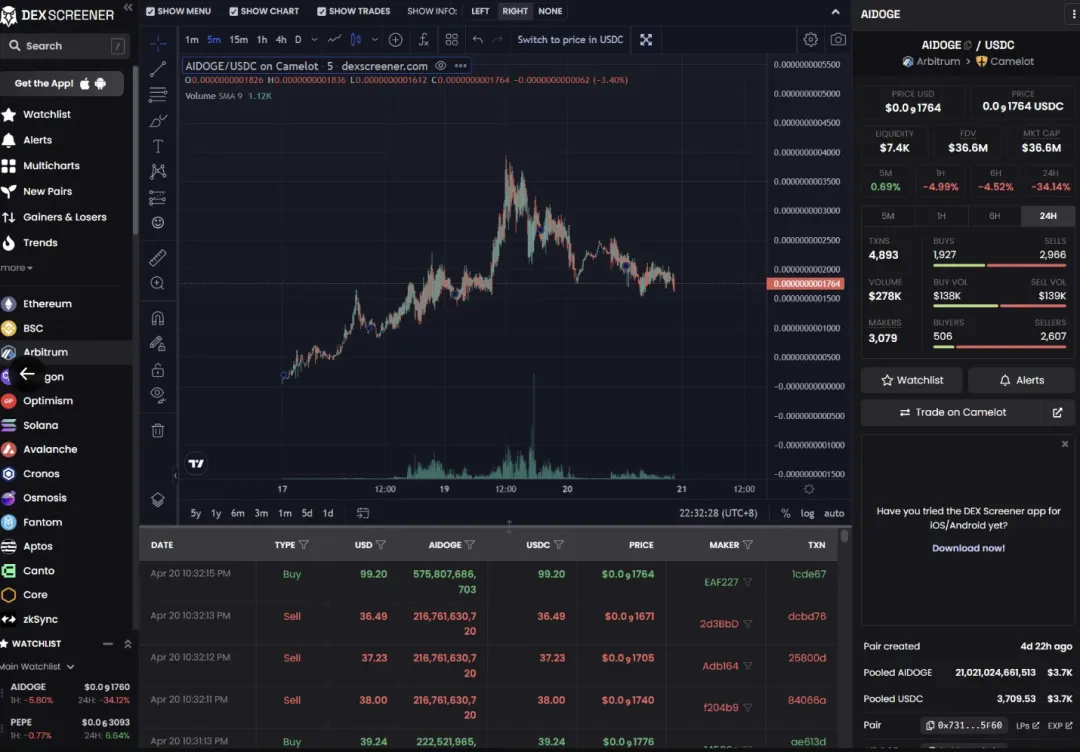Open the forecasting and position tool
The image size is (1080, 752).
pyautogui.click(x=158, y=198)
